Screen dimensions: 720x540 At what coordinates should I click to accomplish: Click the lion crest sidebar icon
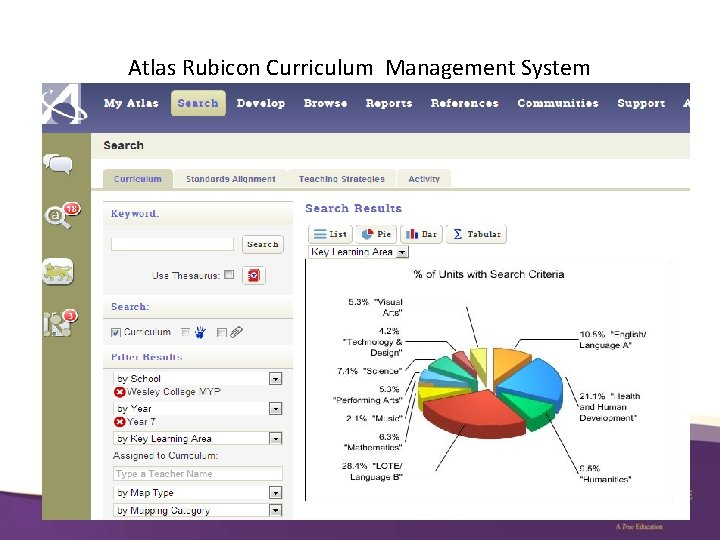click(58, 271)
